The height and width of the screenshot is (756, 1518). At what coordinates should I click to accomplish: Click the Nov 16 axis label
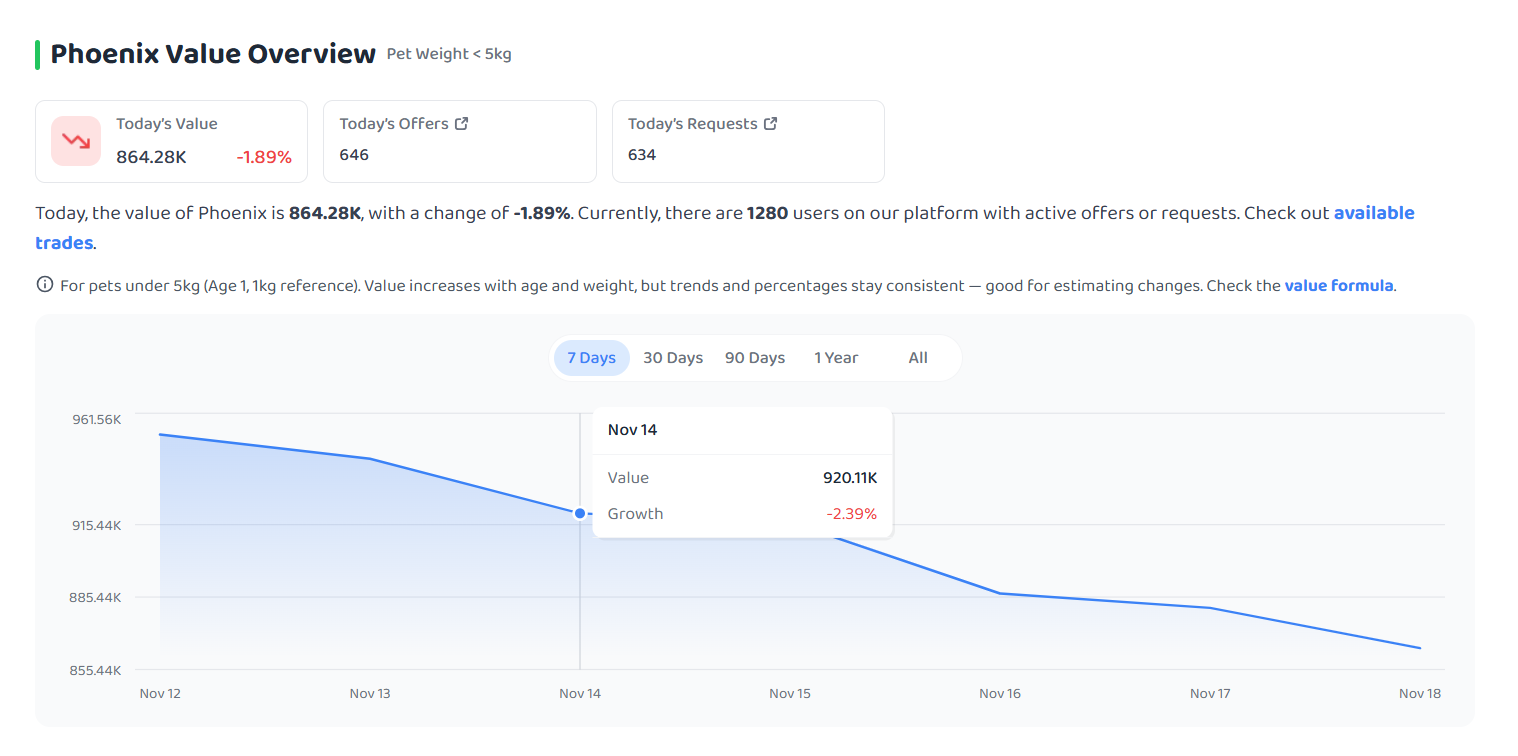(x=1000, y=693)
